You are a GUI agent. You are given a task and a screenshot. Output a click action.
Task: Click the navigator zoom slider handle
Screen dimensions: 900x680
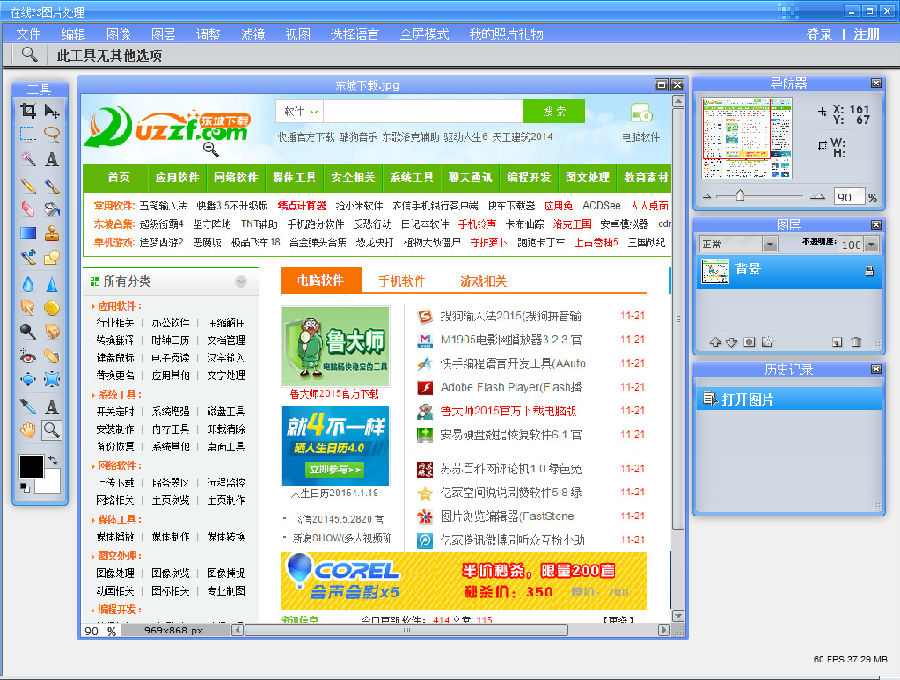click(x=740, y=196)
